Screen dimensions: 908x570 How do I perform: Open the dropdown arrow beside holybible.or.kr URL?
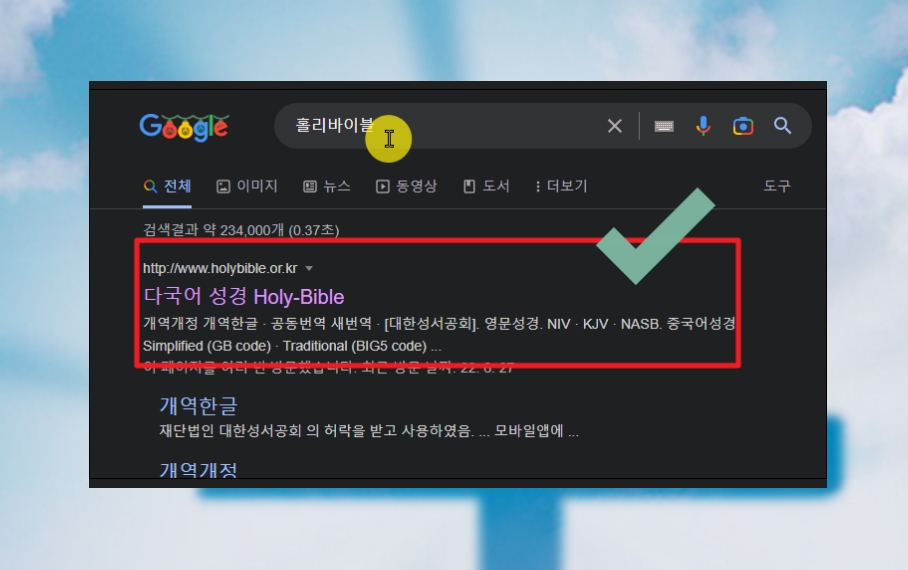(309, 268)
